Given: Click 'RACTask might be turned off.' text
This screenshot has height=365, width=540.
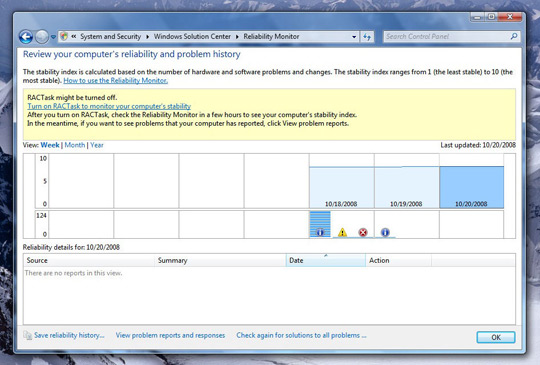Looking at the screenshot, I should (72, 97).
